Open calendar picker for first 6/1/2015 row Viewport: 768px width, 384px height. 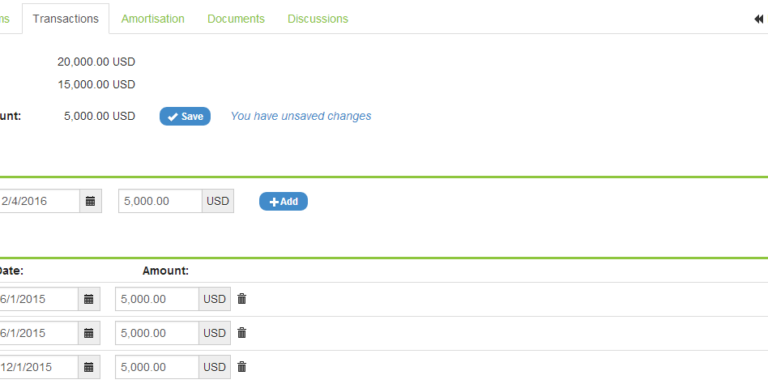[x=89, y=299]
